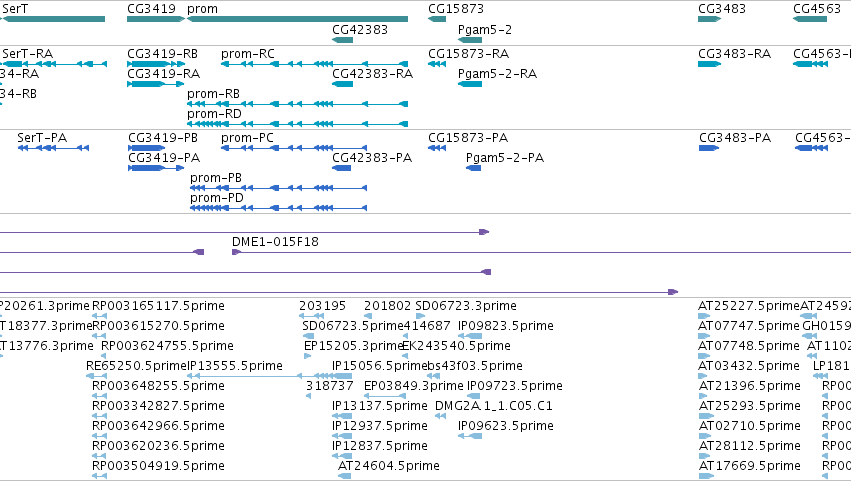Click the IP09623.5prime EST

470,436
